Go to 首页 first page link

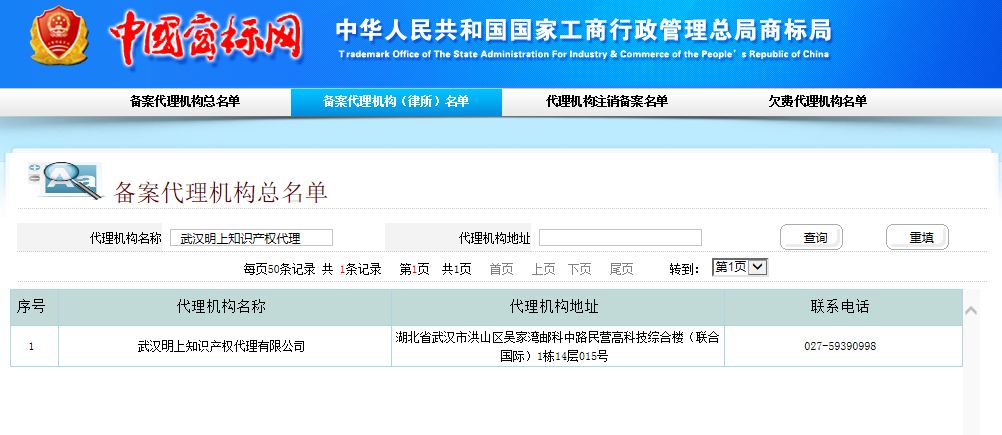(501, 269)
